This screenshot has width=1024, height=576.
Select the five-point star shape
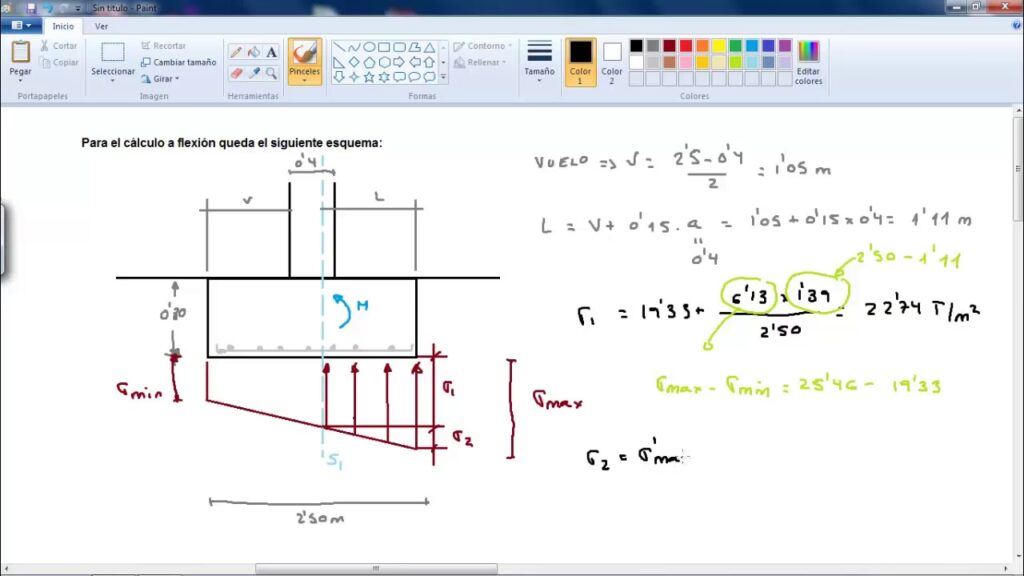coord(369,76)
